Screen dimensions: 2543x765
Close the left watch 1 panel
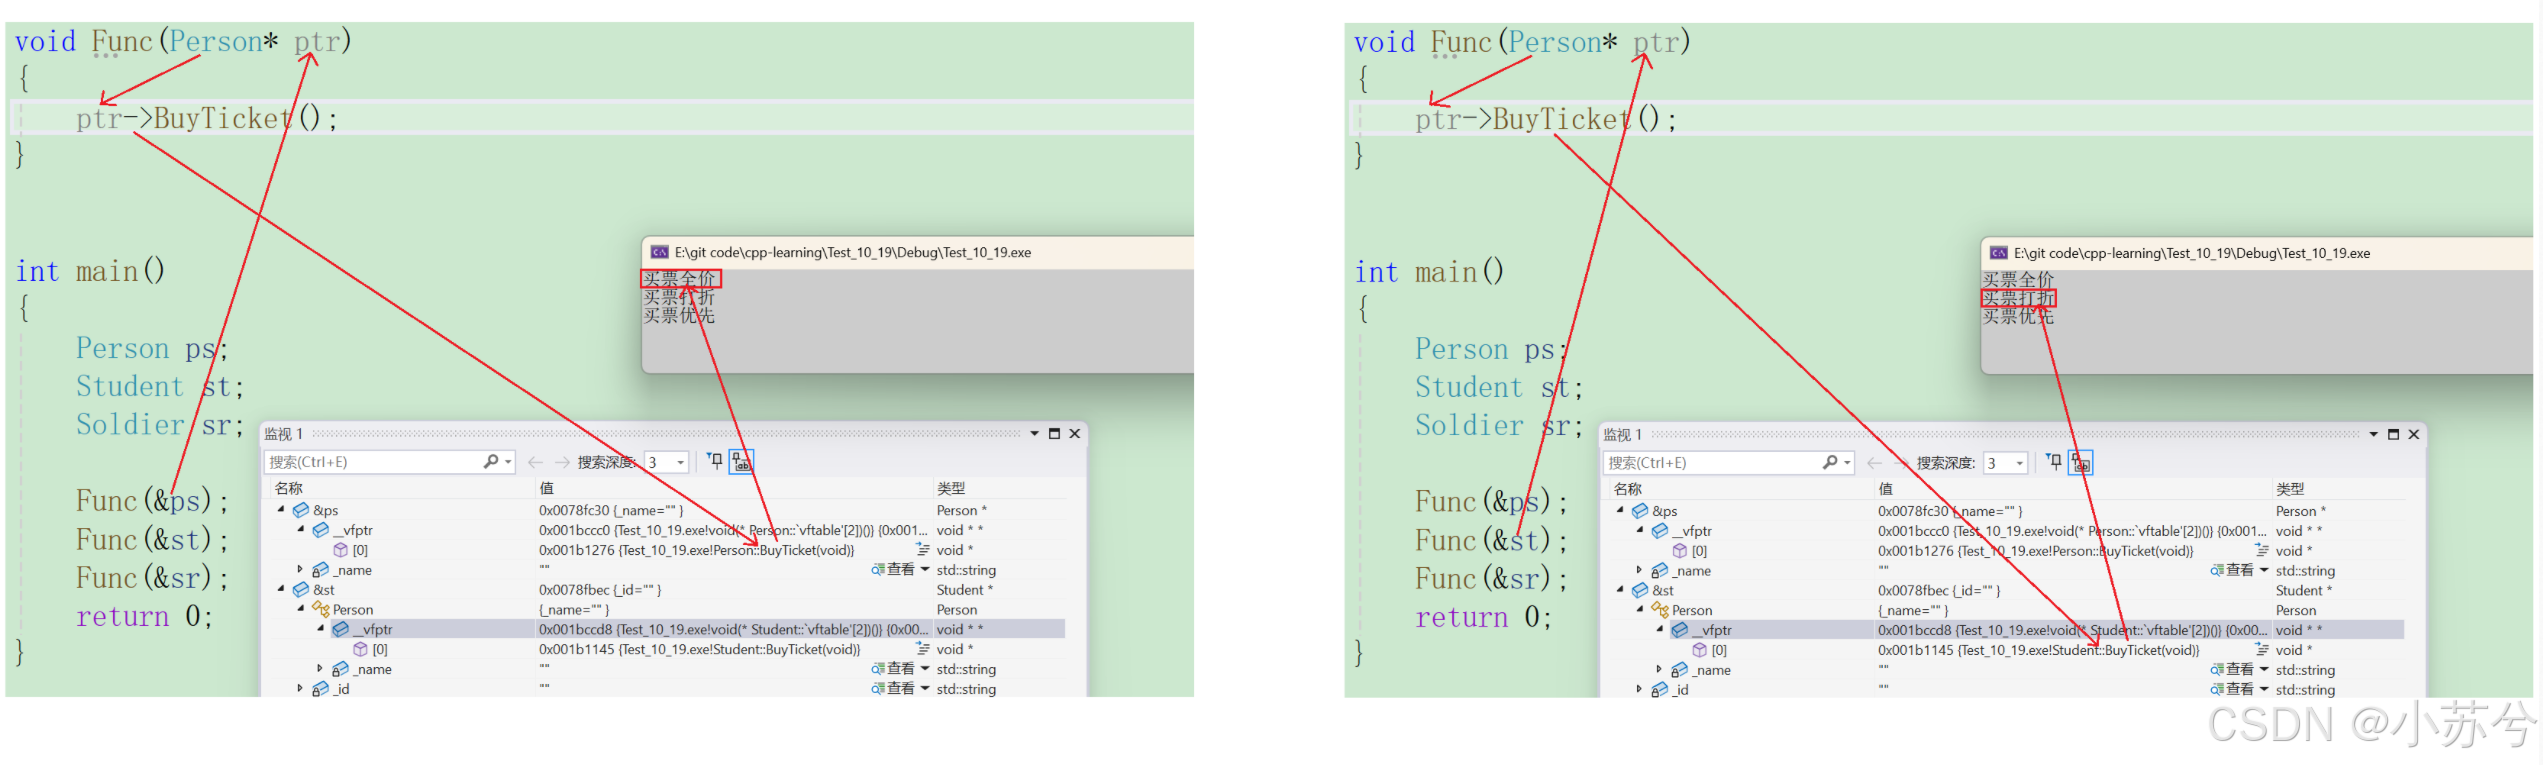[x=1075, y=433]
